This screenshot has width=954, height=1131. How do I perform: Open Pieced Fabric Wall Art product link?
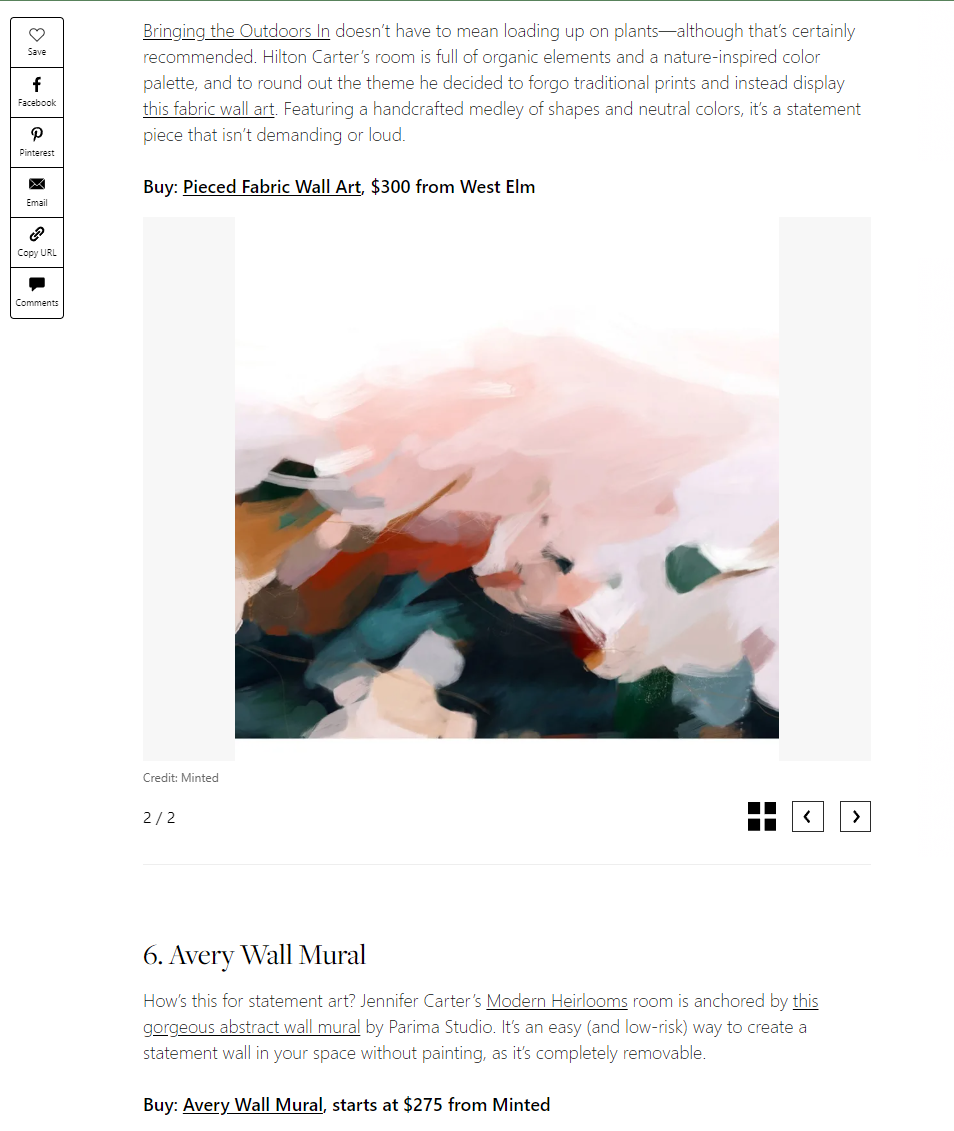[x=272, y=187]
